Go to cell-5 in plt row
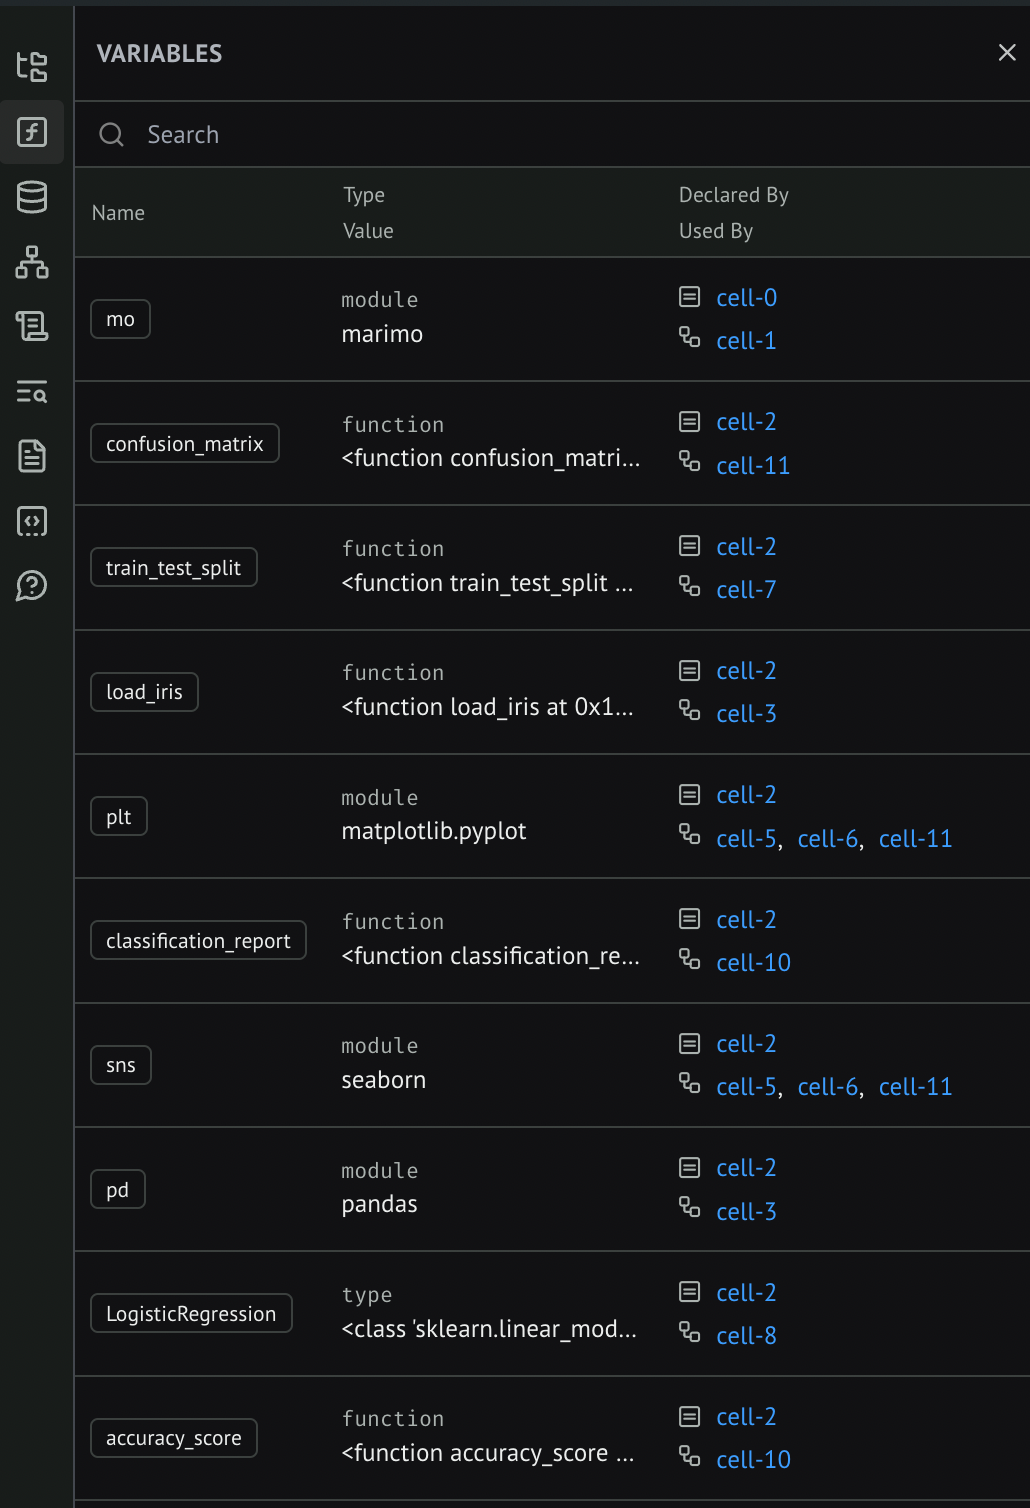 pyautogui.click(x=747, y=839)
